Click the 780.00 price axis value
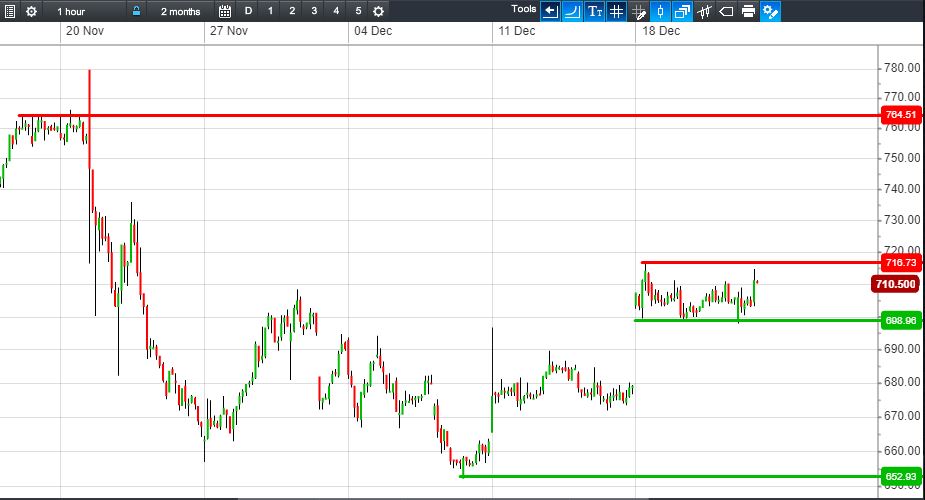This screenshot has height=500, width=925. pyautogui.click(x=902, y=68)
